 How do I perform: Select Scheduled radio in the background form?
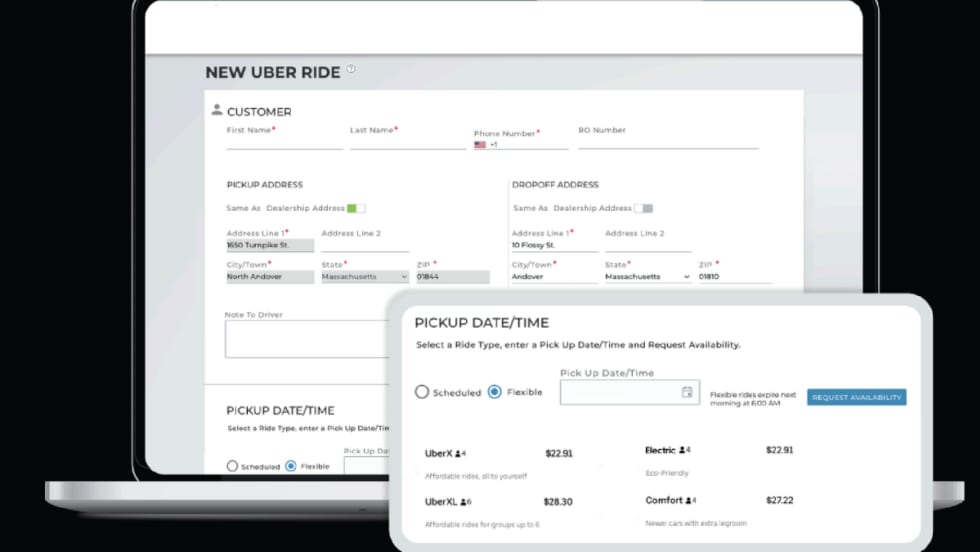coord(232,466)
